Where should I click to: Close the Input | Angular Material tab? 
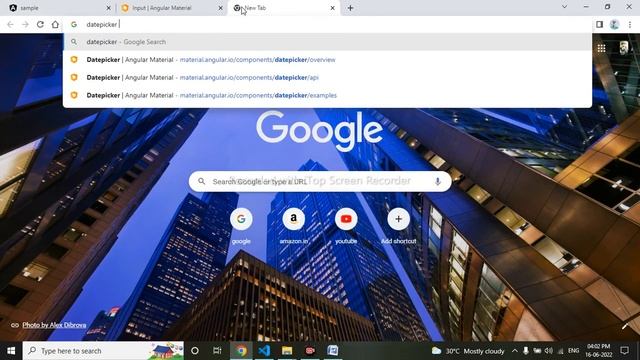click(x=220, y=8)
